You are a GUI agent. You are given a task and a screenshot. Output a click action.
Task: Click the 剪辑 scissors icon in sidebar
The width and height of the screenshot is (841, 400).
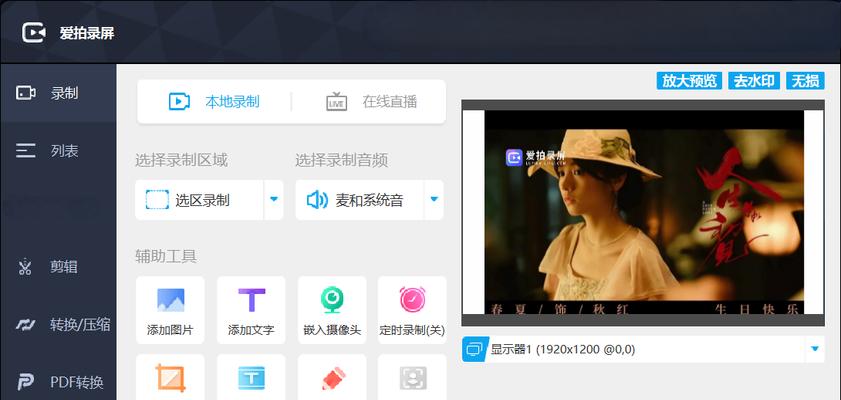point(25,266)
